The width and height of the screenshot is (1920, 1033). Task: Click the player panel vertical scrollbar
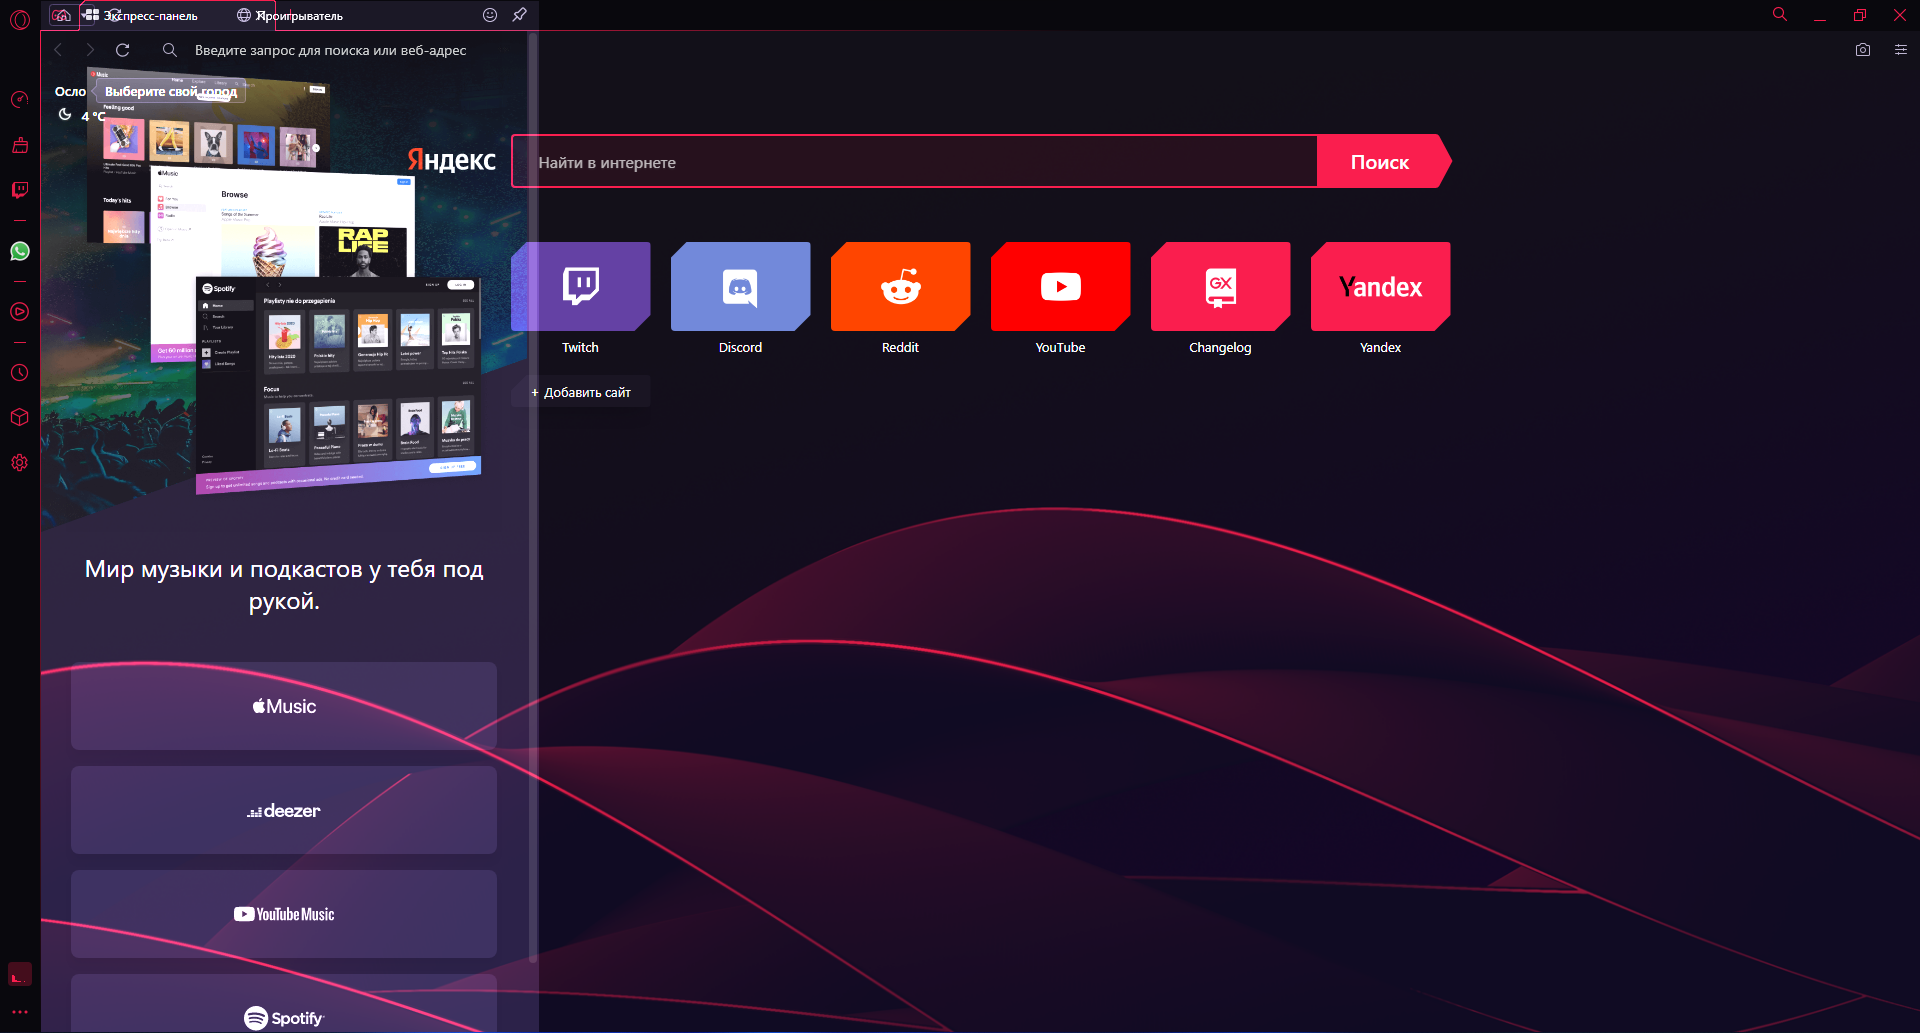click(533, 500)
